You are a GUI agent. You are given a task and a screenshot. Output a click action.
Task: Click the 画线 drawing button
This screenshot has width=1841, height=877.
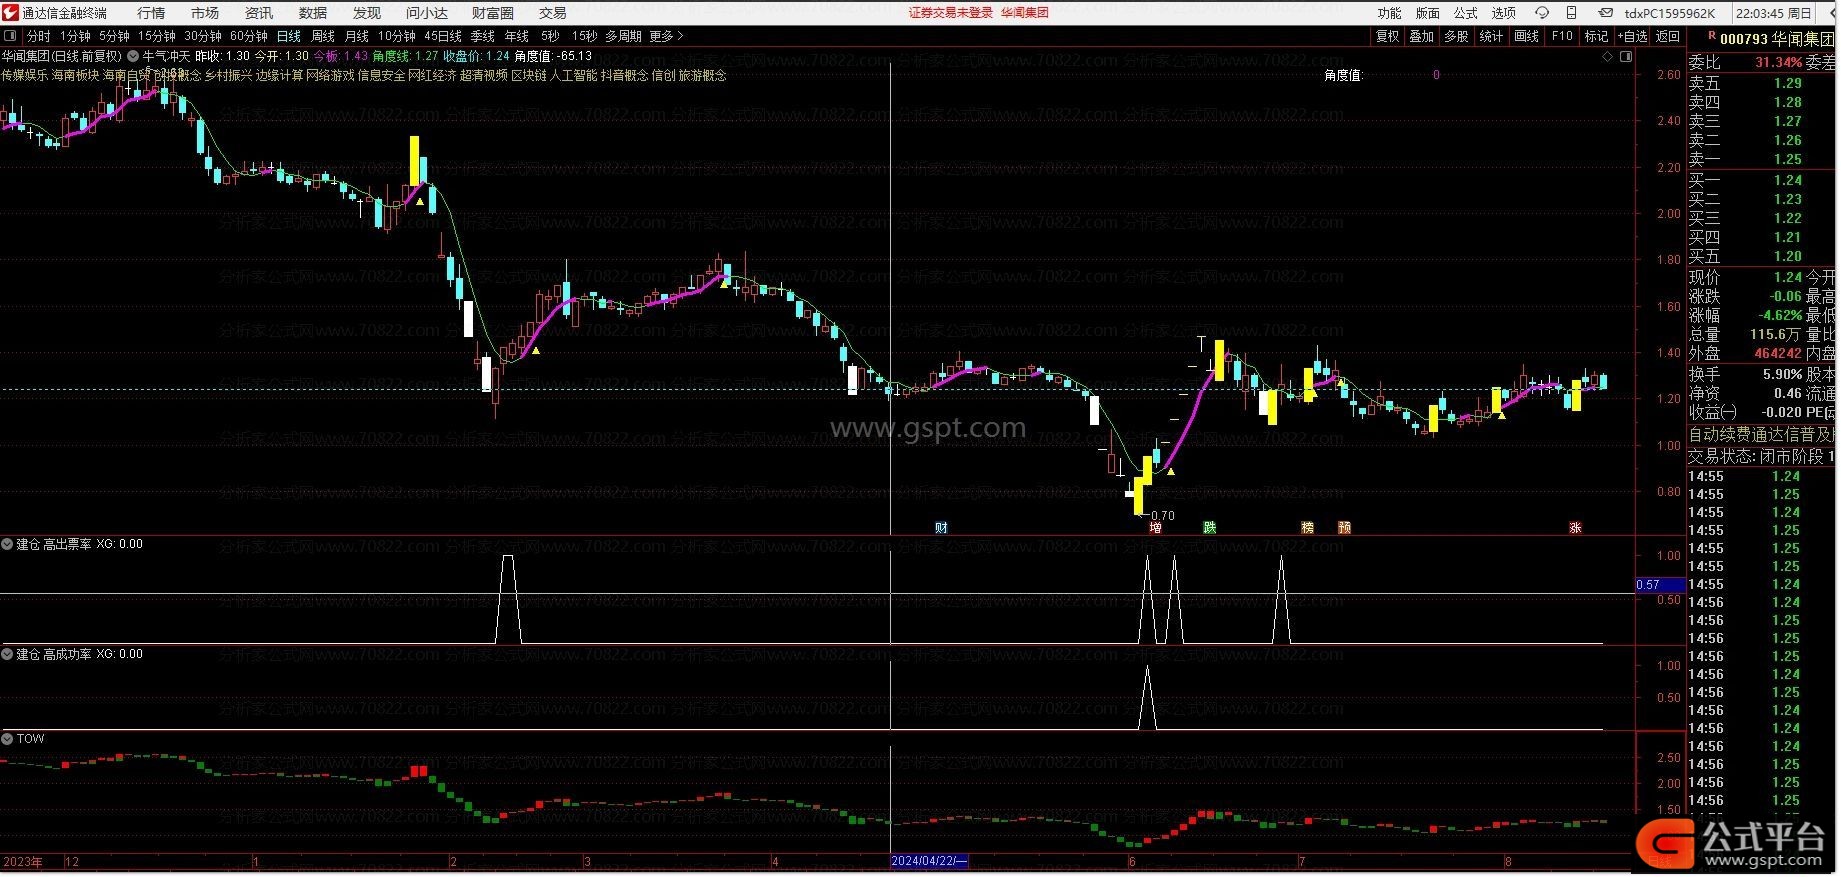click(1527, 36)
